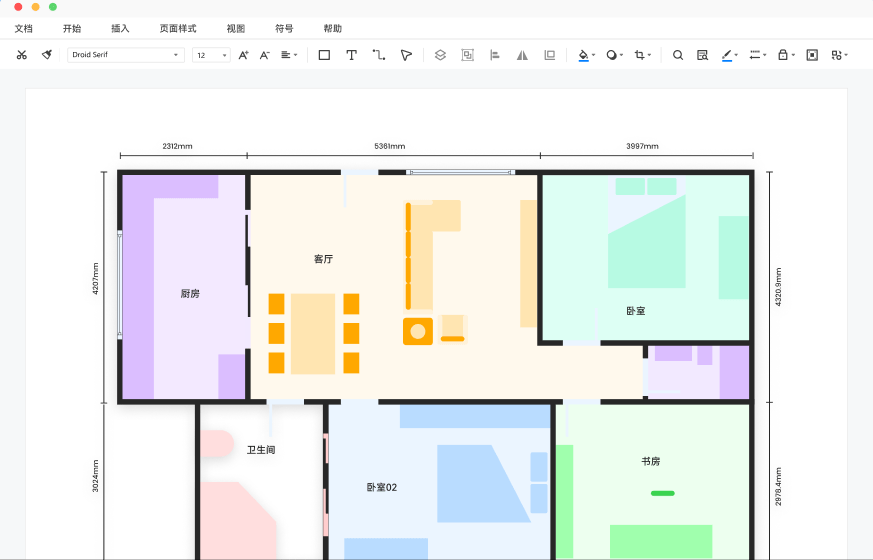Open the layers stack icon

click(440, 55)
